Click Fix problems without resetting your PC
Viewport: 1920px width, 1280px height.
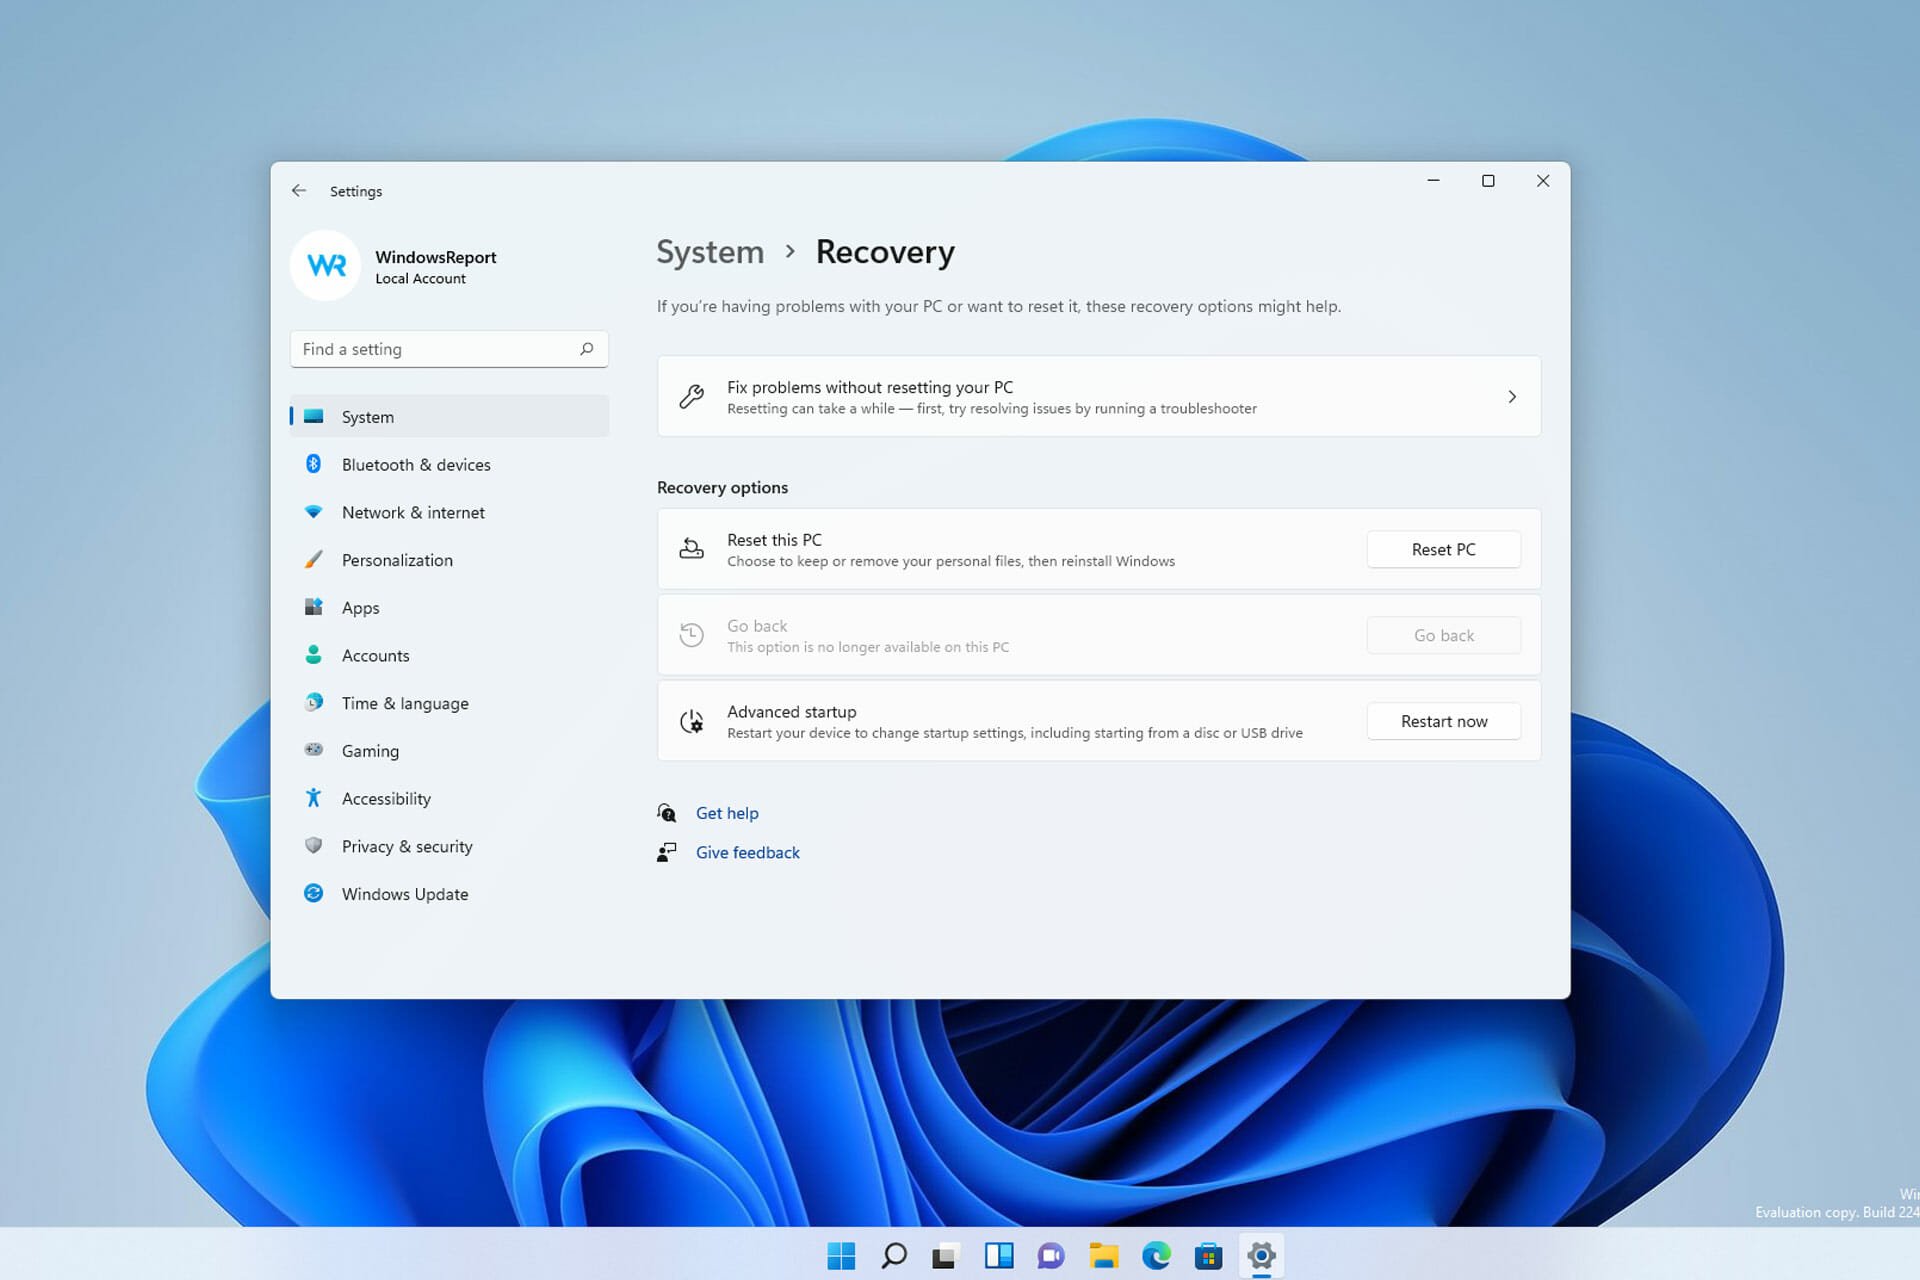tap(1098, 396)
